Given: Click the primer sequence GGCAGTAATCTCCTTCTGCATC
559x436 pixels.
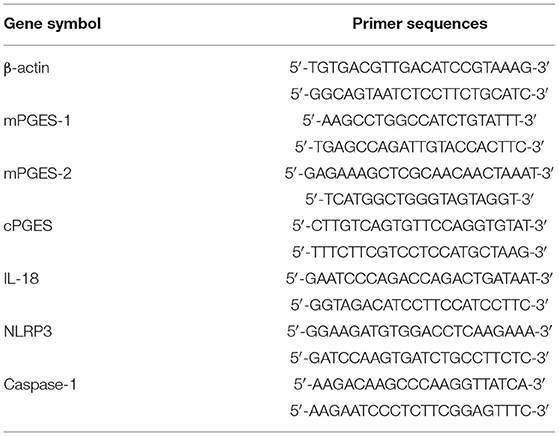Looking at the screenshot, I should point(419,94).
